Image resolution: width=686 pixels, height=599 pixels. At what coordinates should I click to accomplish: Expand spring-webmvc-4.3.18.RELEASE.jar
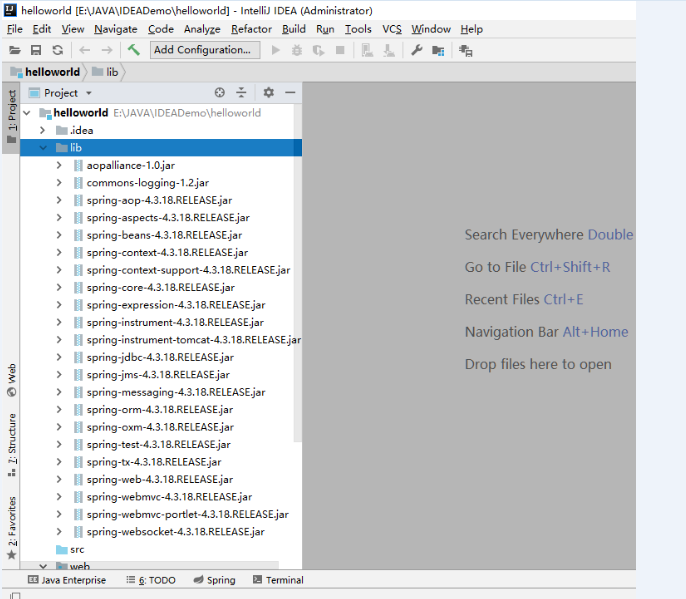coord(59,497)
